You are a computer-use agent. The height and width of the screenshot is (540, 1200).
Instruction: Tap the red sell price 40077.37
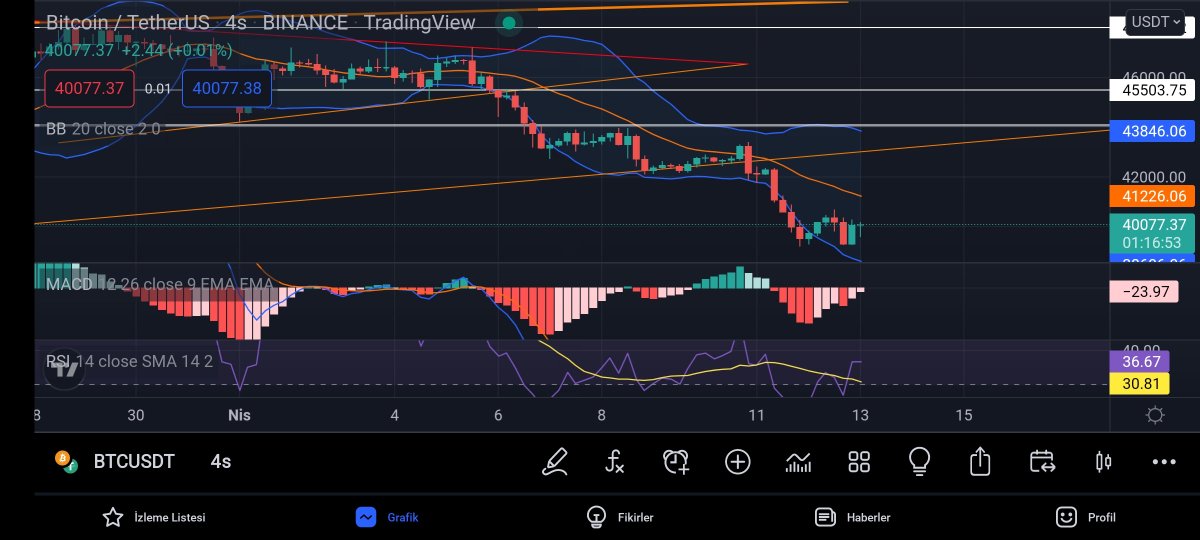[89, 88]
